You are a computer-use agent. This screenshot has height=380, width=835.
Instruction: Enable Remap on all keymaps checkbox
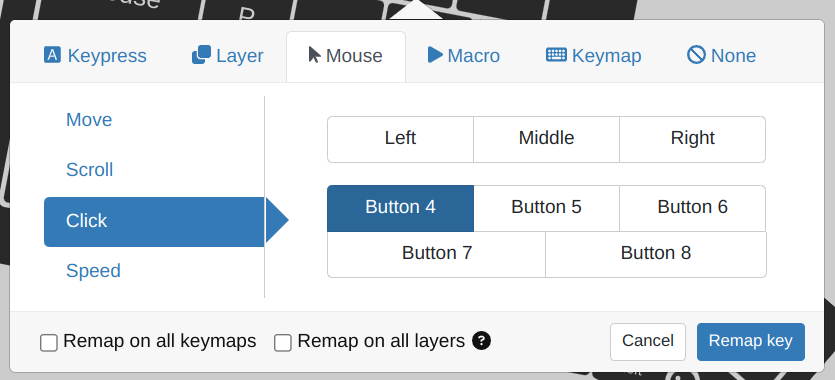pyautogui.click(x=49, y=343)
